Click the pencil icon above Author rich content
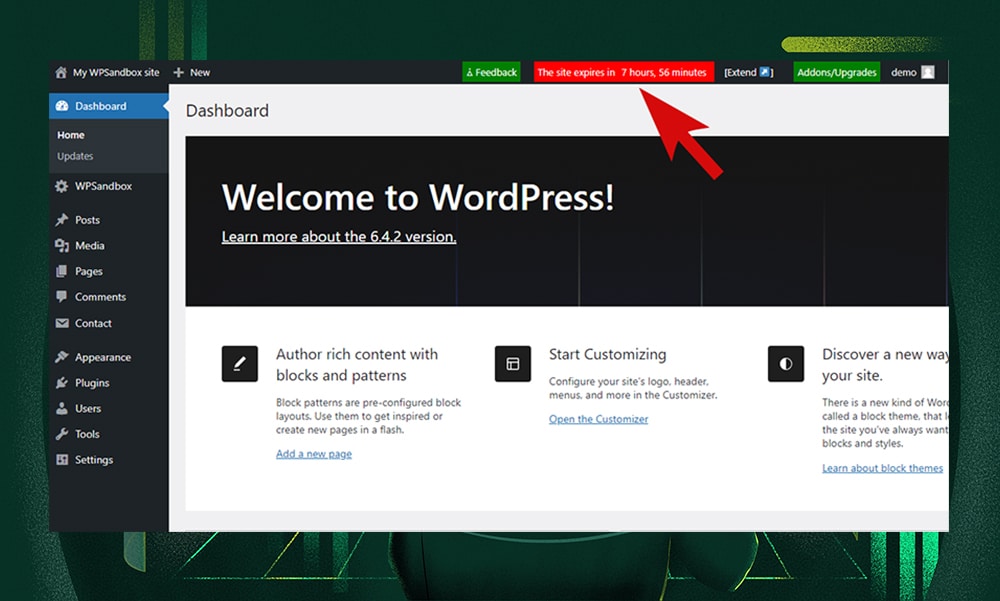 (240, 364)
